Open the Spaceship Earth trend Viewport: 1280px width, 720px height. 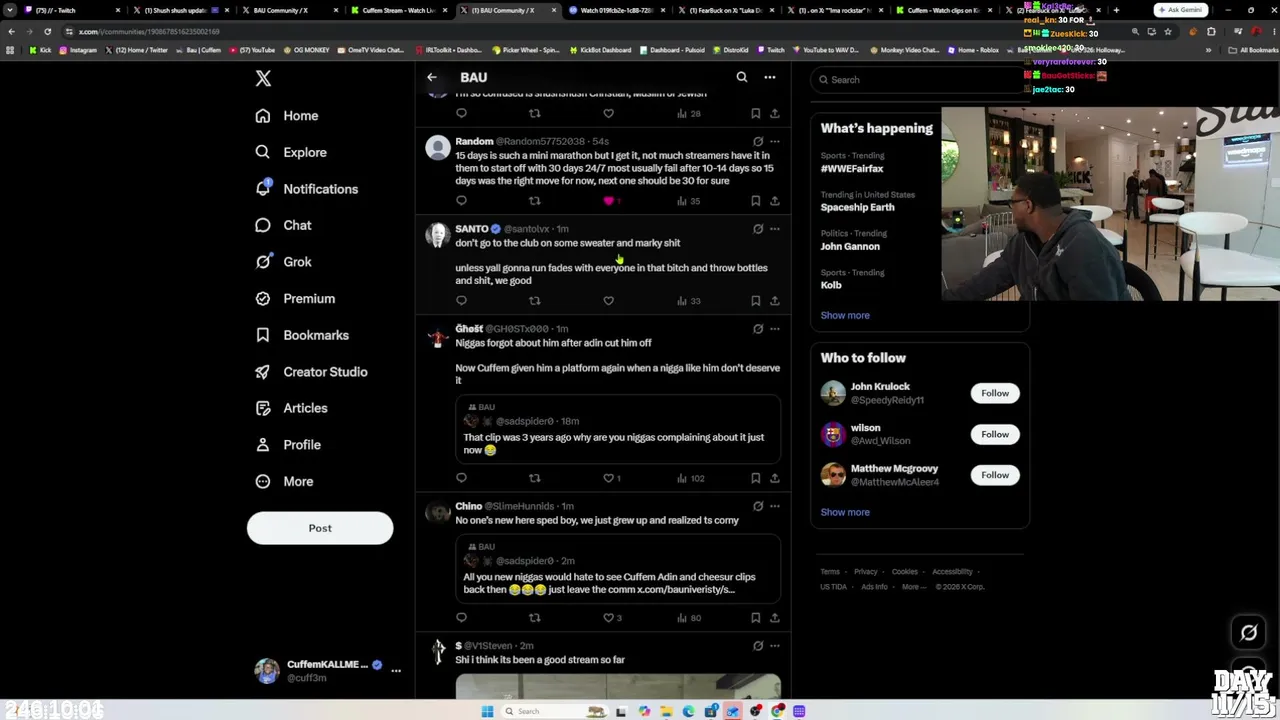[858, 207]
